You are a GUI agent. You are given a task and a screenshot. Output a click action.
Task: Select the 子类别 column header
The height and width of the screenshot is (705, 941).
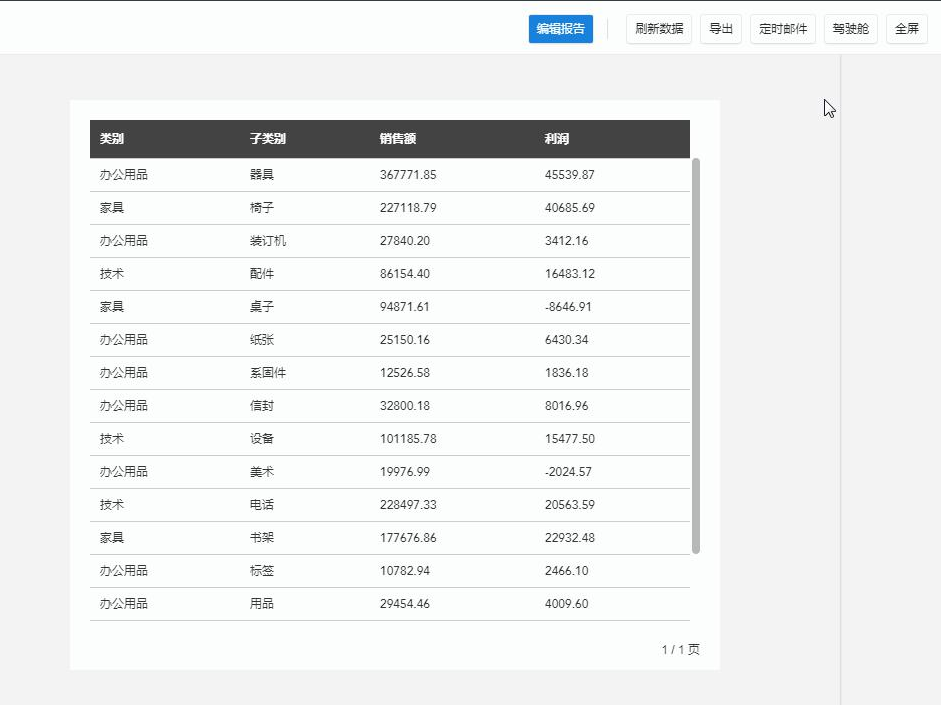267,139
